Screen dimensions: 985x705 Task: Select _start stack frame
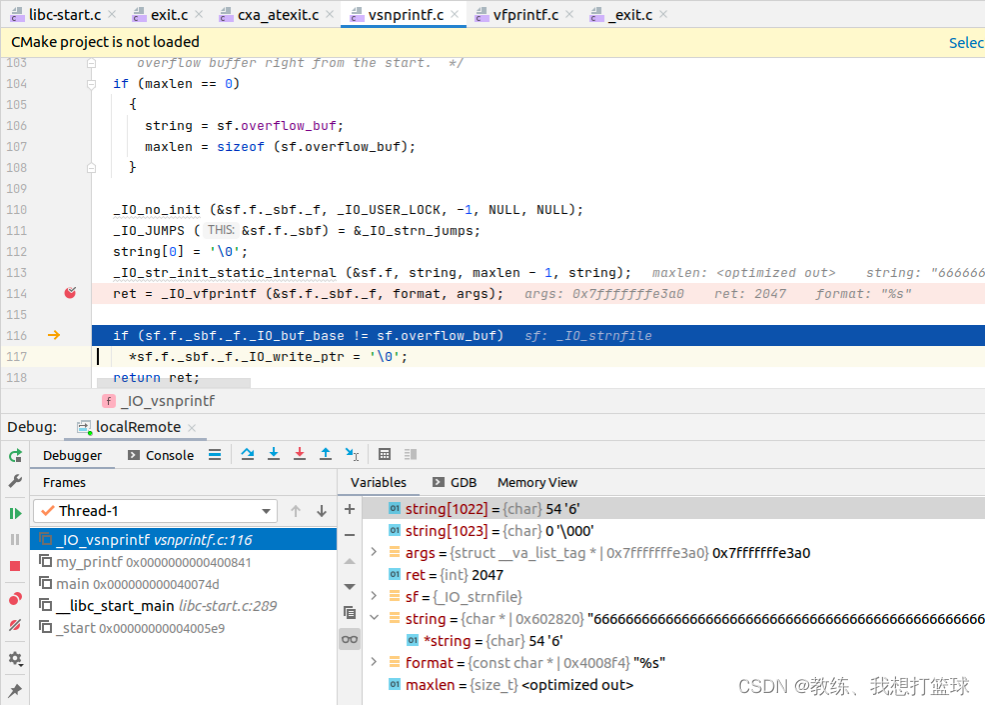[183, 628]
